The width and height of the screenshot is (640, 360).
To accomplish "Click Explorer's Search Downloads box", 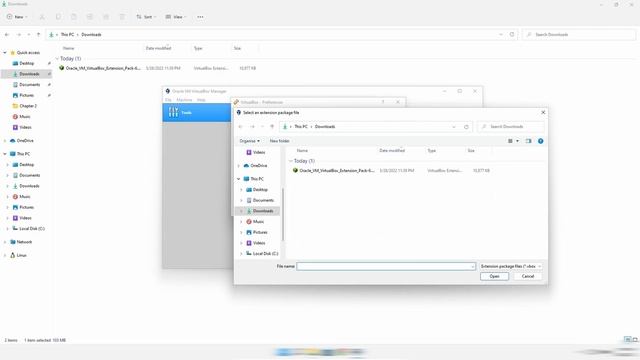I will [x=580, y=35].
